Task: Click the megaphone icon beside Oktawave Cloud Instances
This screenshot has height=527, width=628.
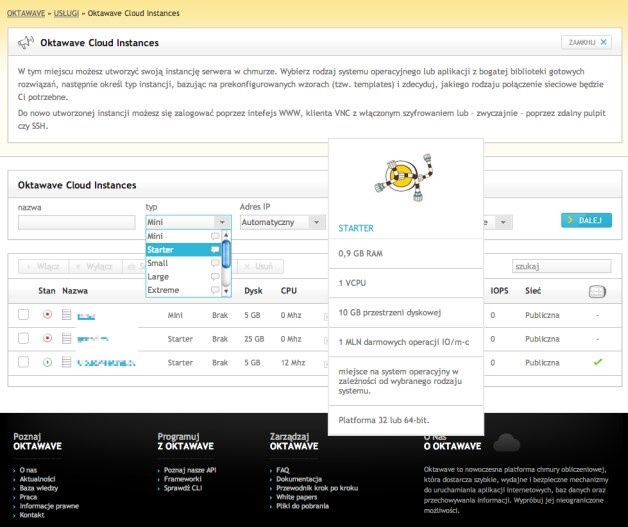Action: coord(26,42)
